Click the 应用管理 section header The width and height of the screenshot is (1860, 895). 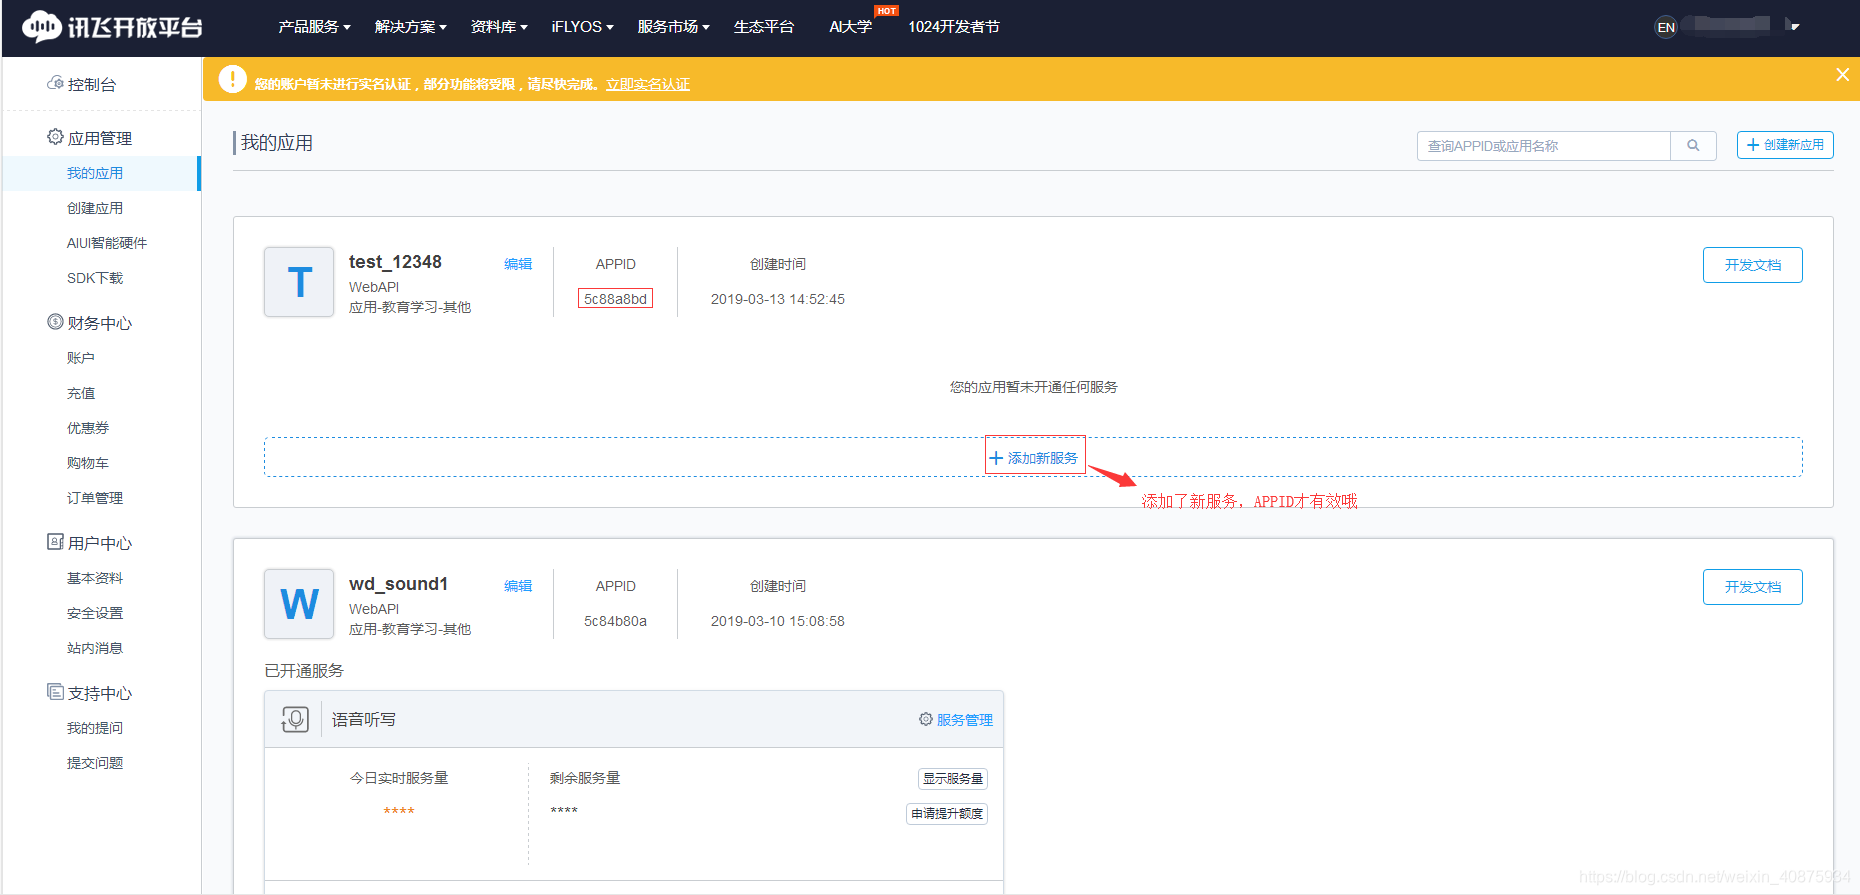(x=90, y=138)
